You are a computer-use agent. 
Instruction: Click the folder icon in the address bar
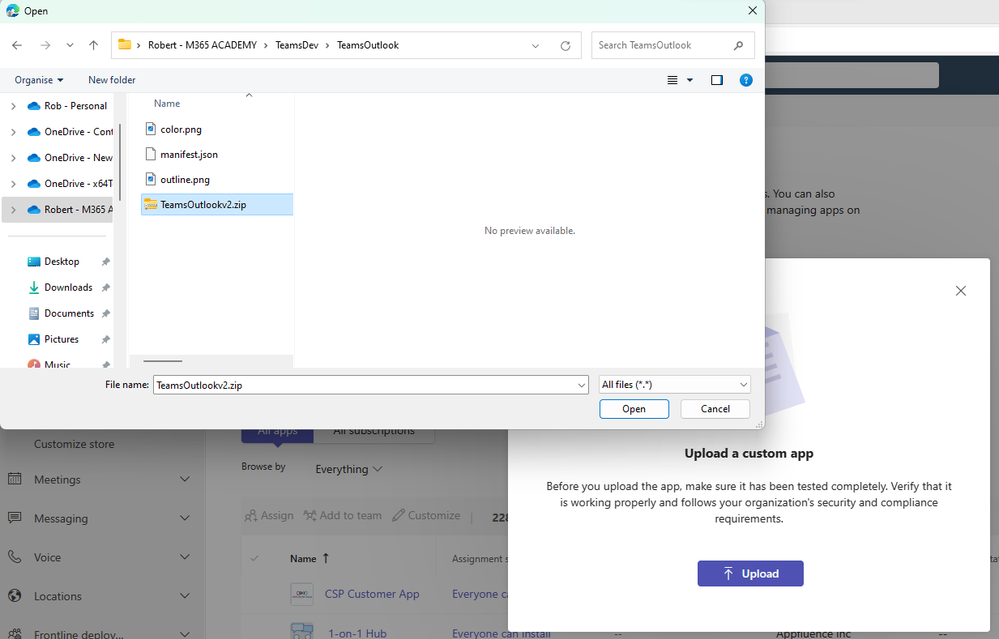[124, 45]
